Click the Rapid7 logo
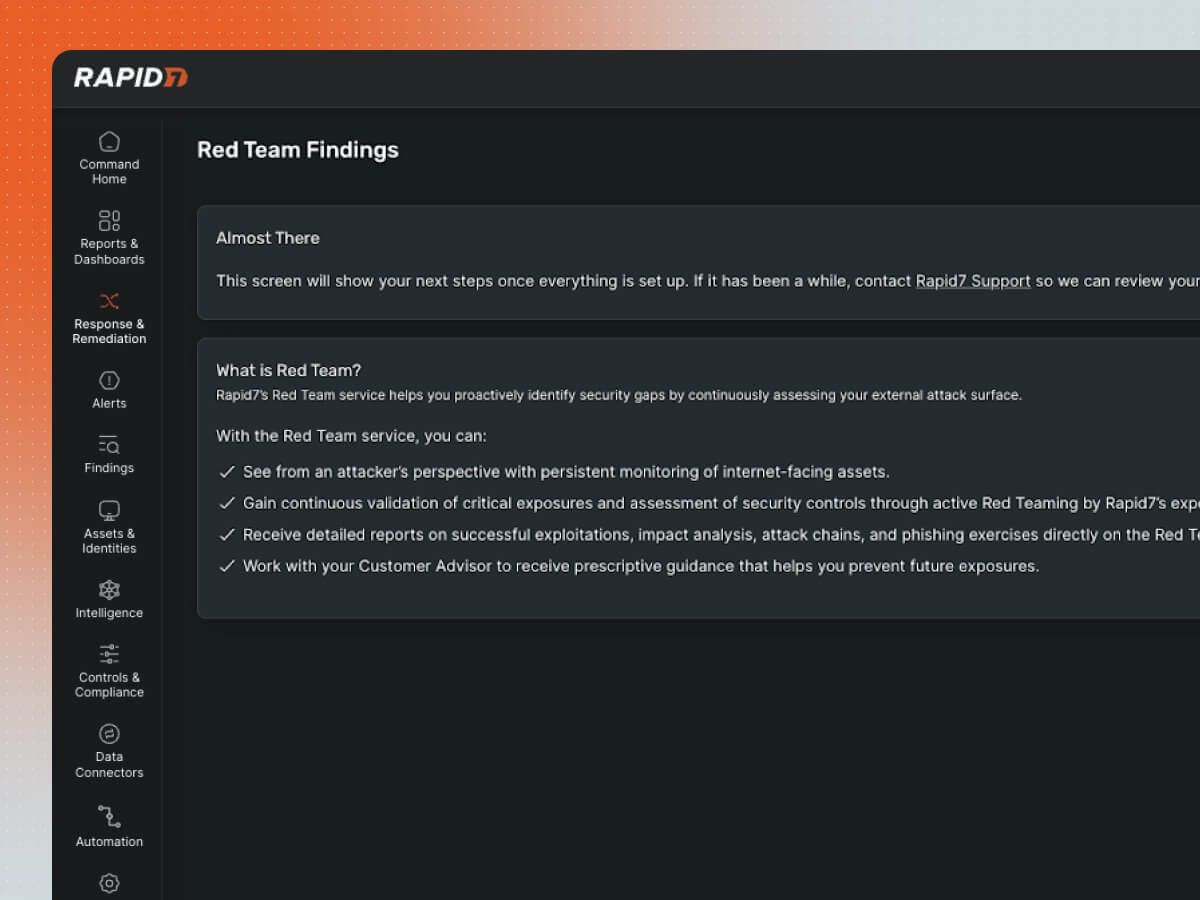Screen dimensions: 1200x900 pyautogui.click(x=130, y=78)
